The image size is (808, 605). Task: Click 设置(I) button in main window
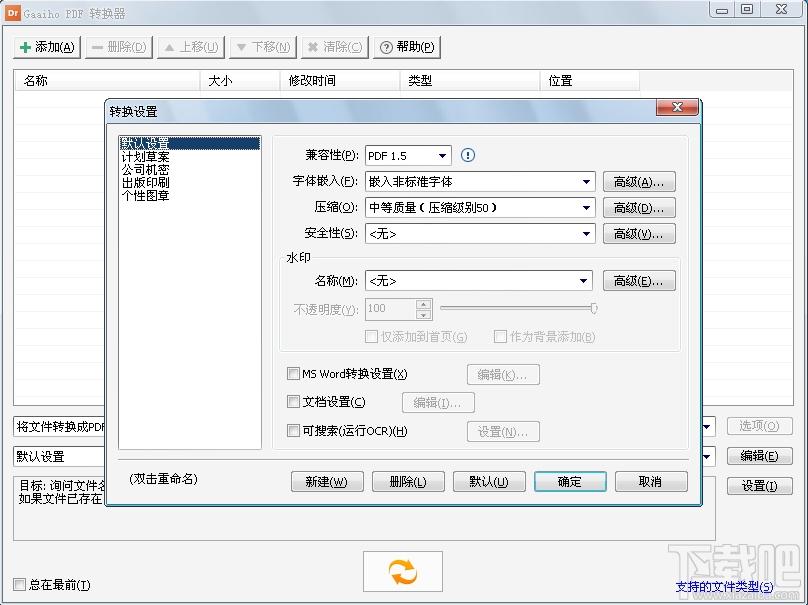click(760, 486)
